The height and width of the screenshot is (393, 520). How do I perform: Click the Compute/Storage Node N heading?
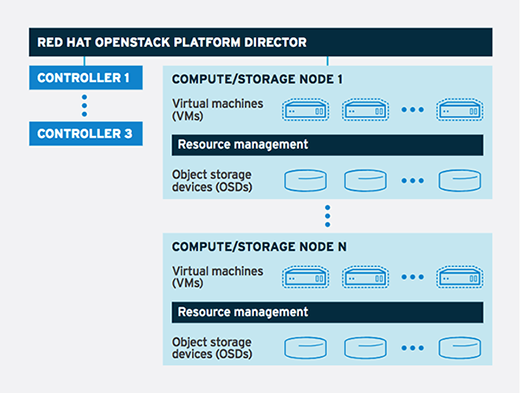click(259, 247)
